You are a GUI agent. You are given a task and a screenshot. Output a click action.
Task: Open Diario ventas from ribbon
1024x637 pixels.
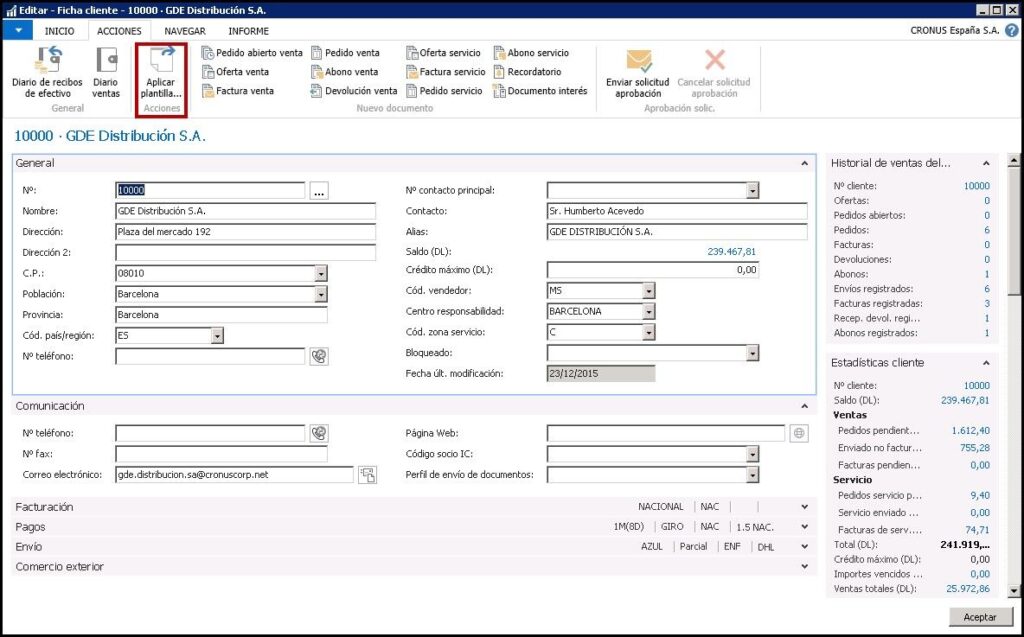(x=106, y=62)
